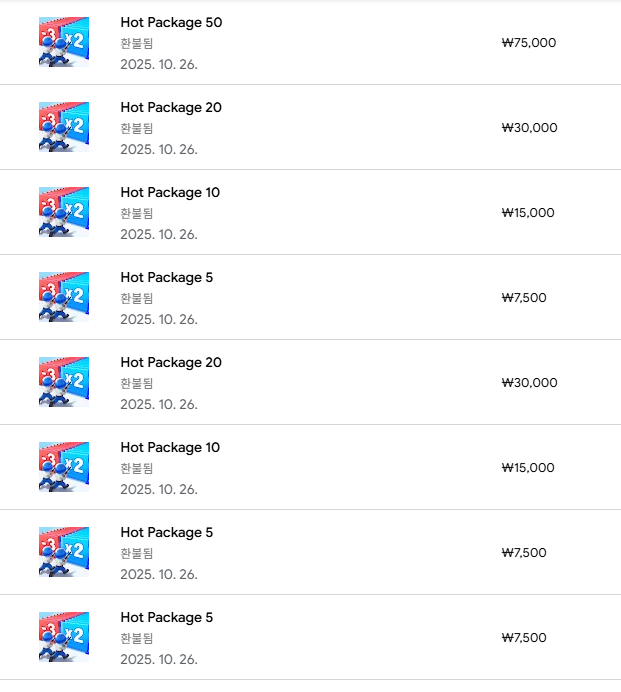The image size is (621, 692).
Task: Click the icon of the second Hot Package 20
Action: point(64,382)
